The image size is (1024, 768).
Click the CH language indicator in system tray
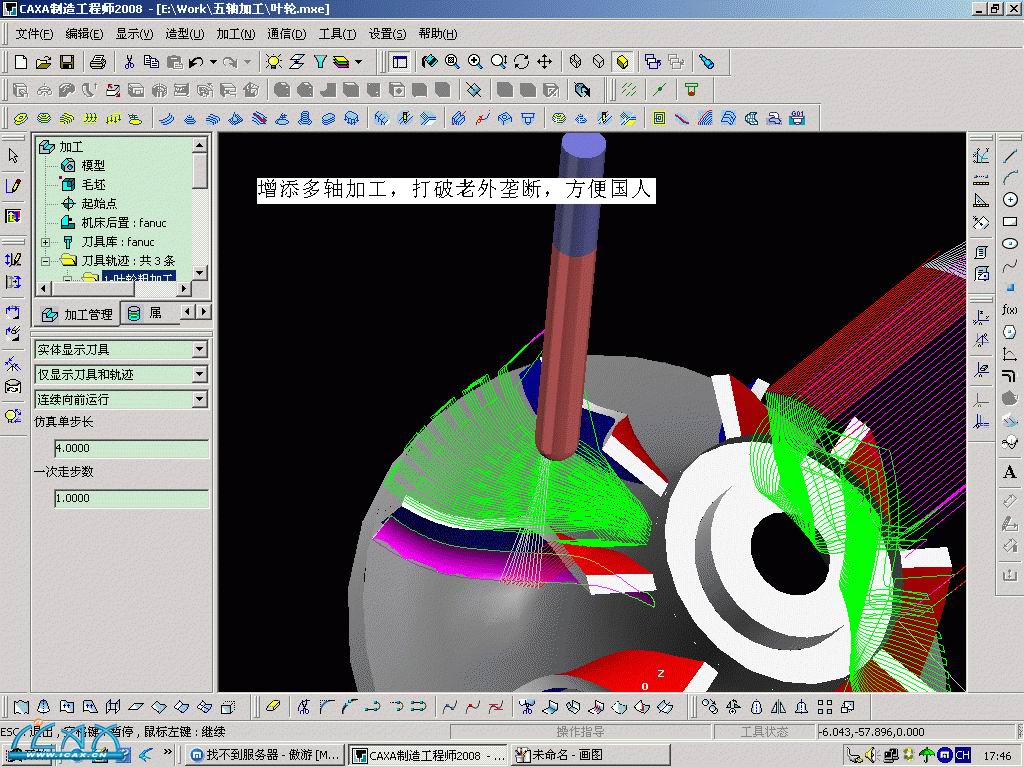point(963,755)
